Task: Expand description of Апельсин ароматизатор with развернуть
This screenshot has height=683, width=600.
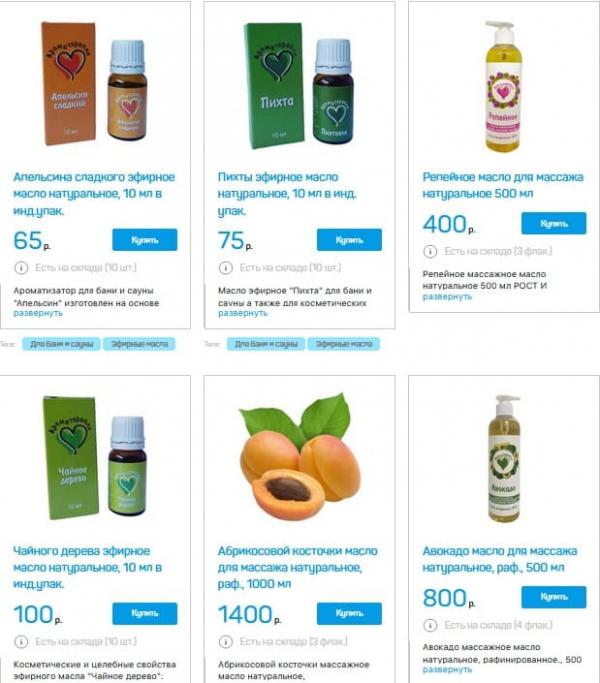Action: point(38,313)
